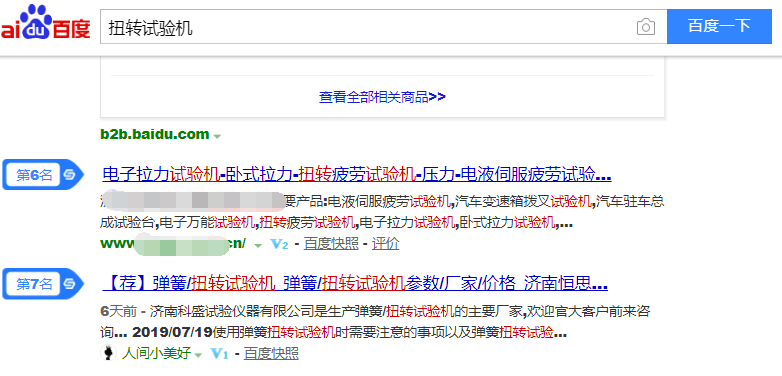
Task: Click the 评价 link
Action: tap(386, 244)
